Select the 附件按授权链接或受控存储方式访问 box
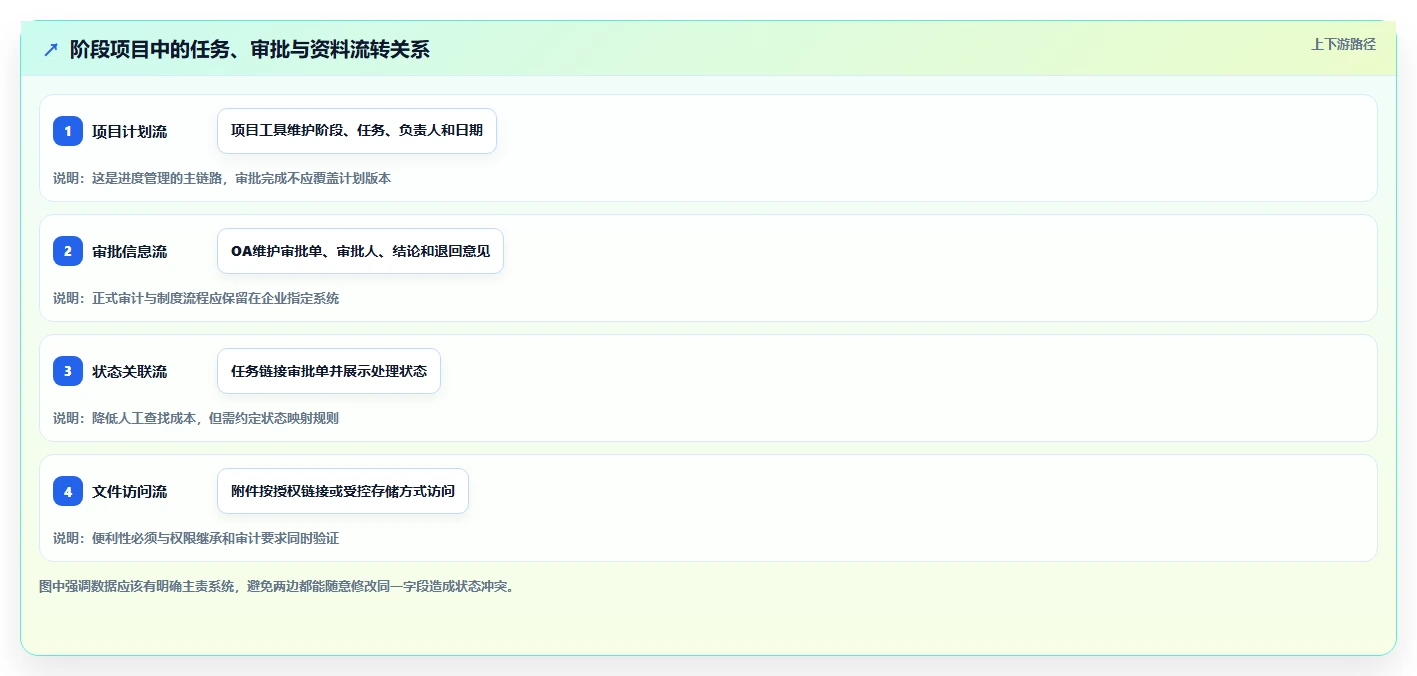This screenshot has height=676, width=1417. coord(343,491)
